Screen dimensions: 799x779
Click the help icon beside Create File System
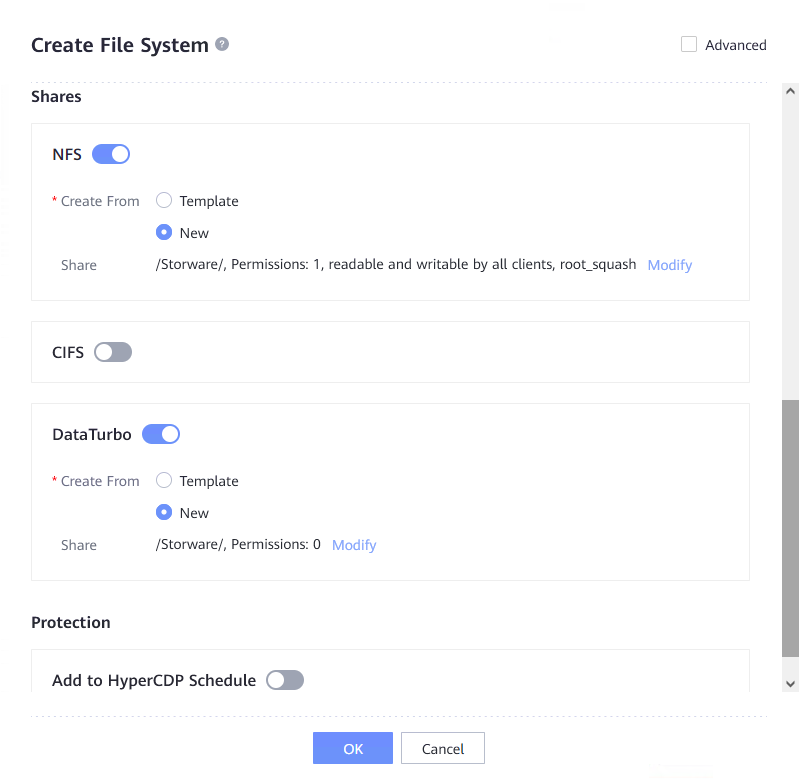[x=222, y=44]
